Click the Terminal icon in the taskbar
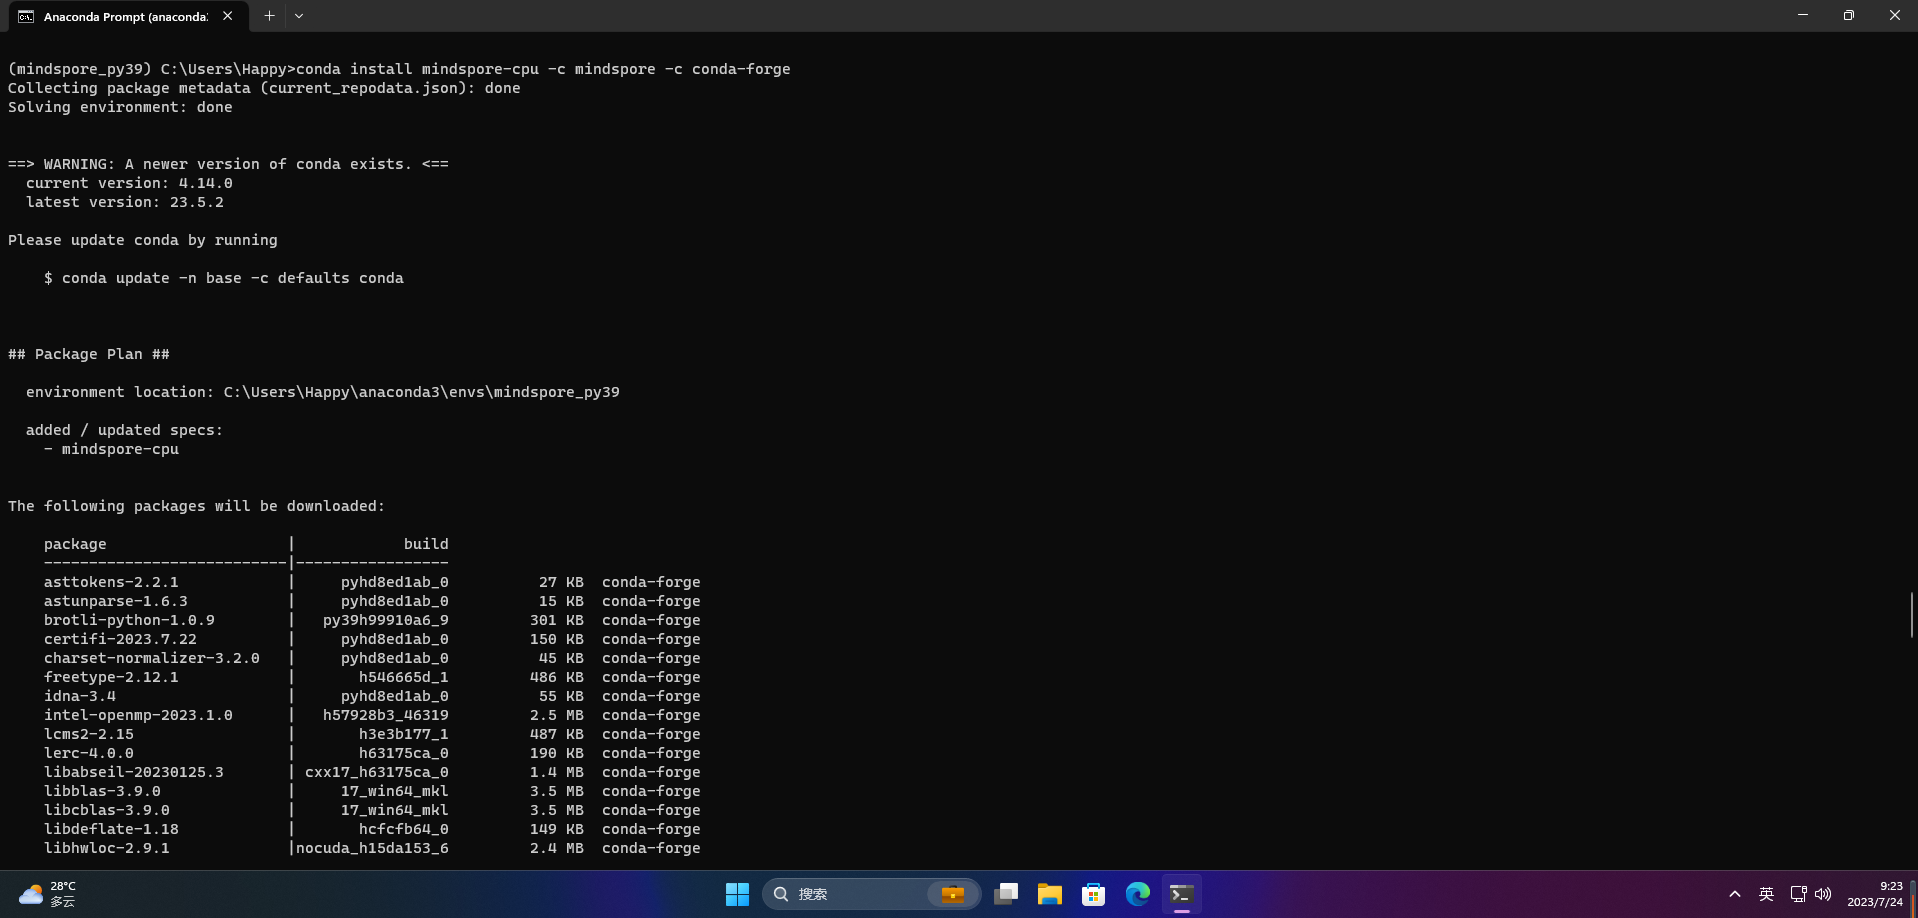Screen dimensions: 1918x918 (1182, 894)
